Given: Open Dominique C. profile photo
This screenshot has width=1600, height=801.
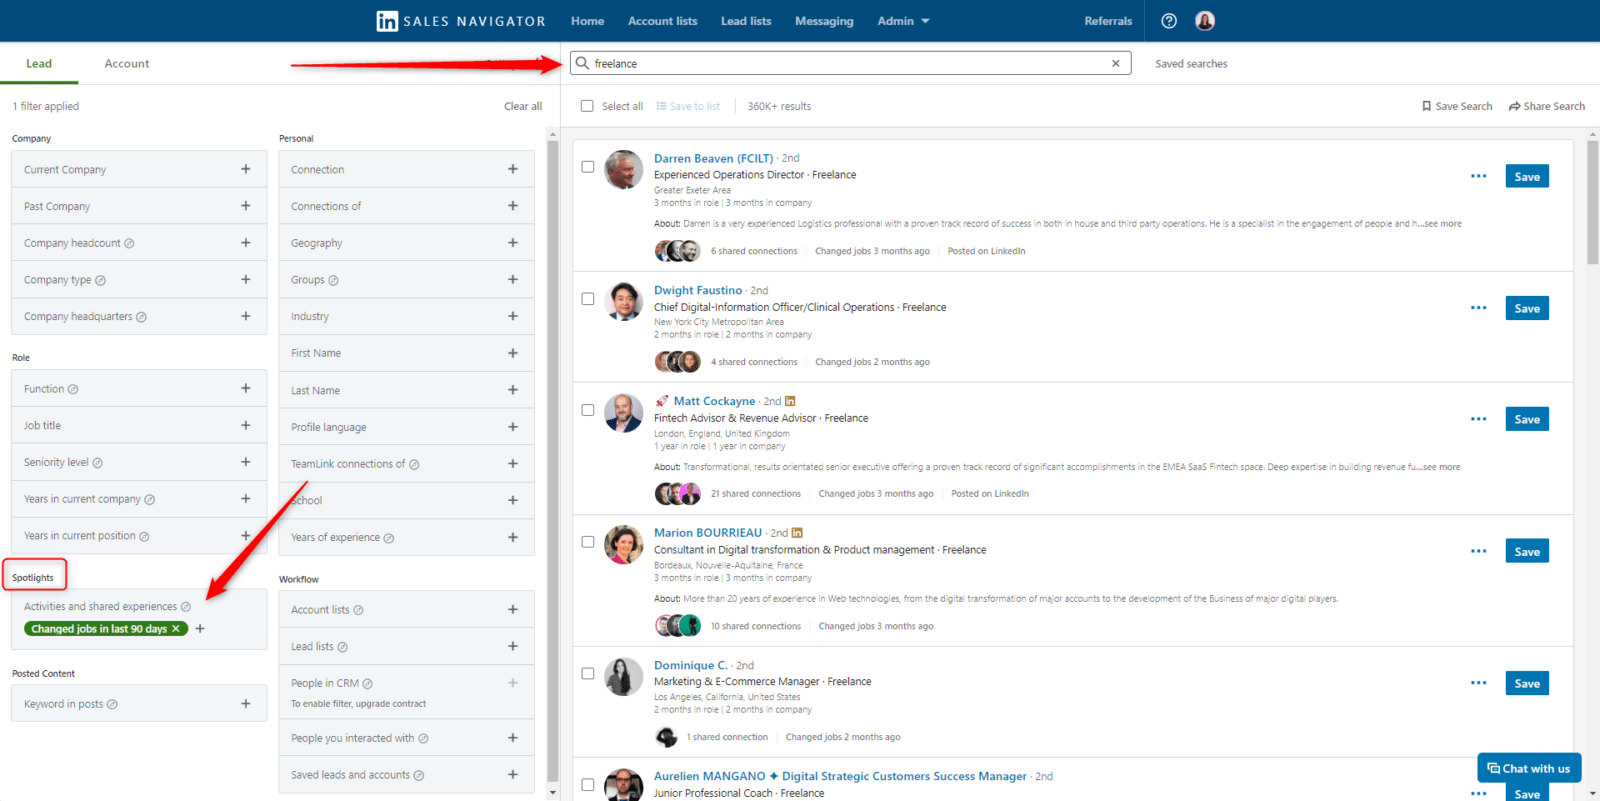Looking at the screenshot, I should click(x=624, y=677).
